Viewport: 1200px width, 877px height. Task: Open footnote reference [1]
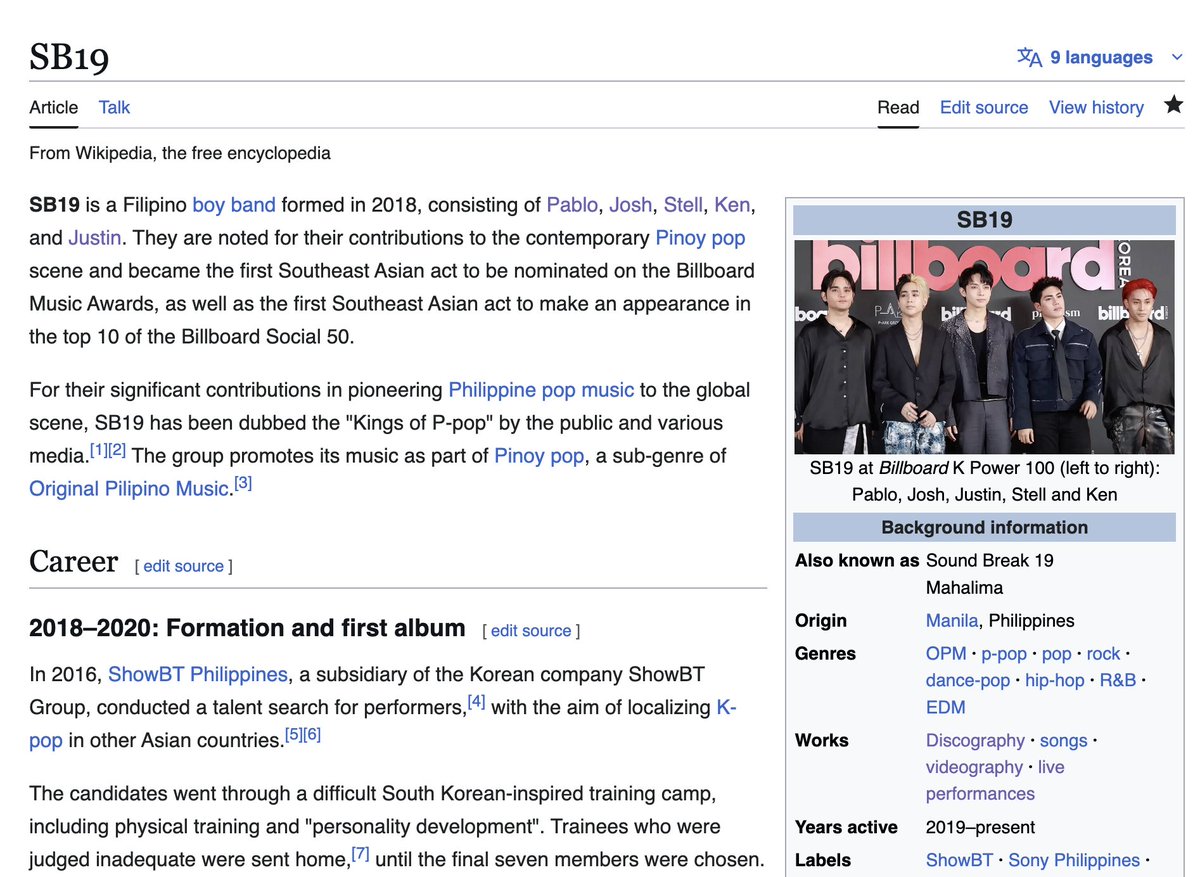click(x=97, y=450)
